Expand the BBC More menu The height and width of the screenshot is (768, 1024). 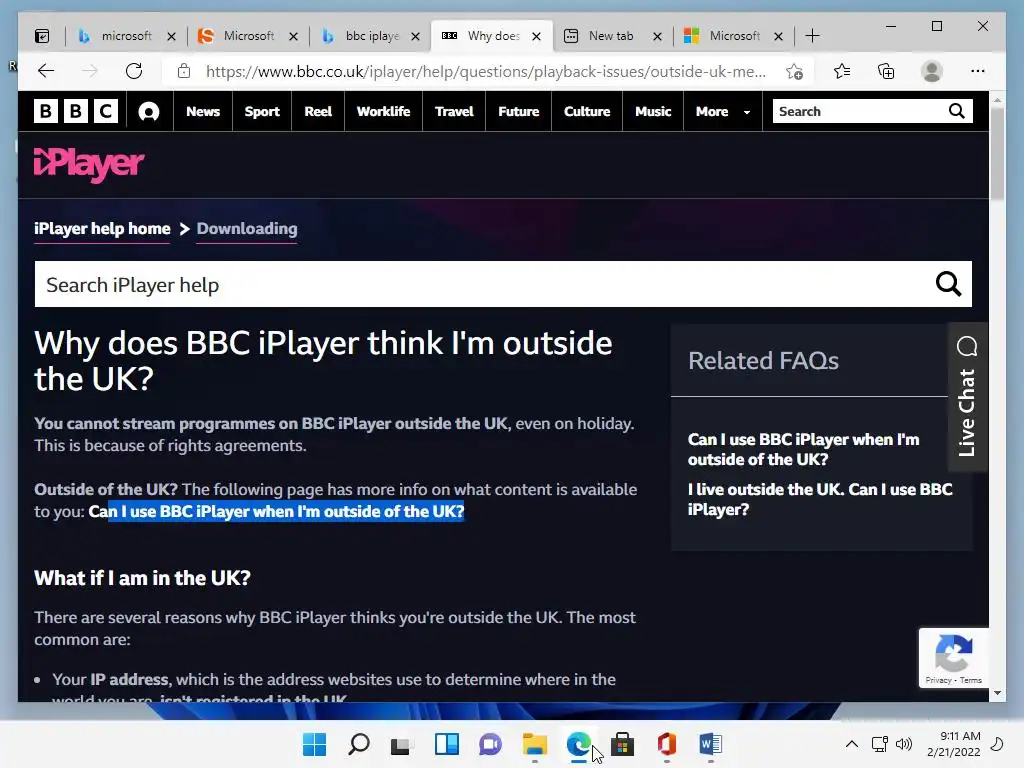722,112
